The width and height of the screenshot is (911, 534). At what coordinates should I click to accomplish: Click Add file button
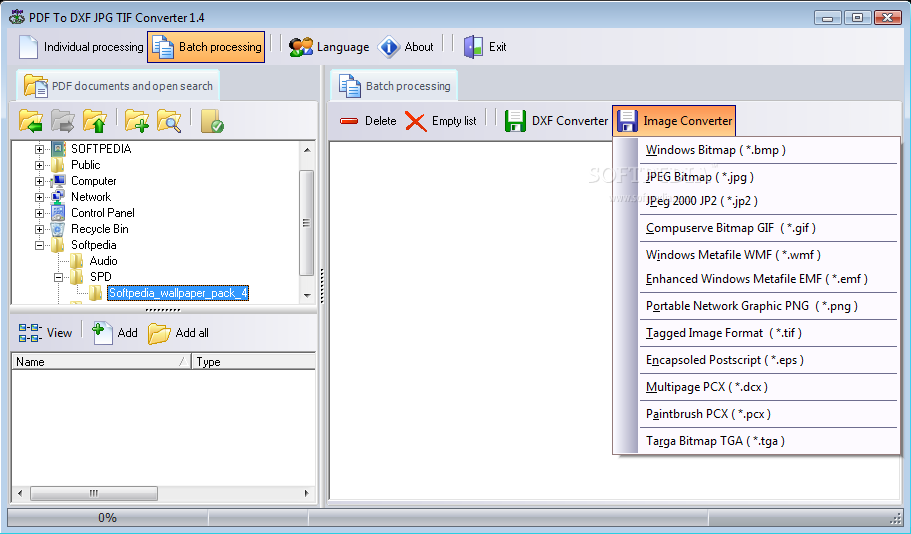(115, 333)
